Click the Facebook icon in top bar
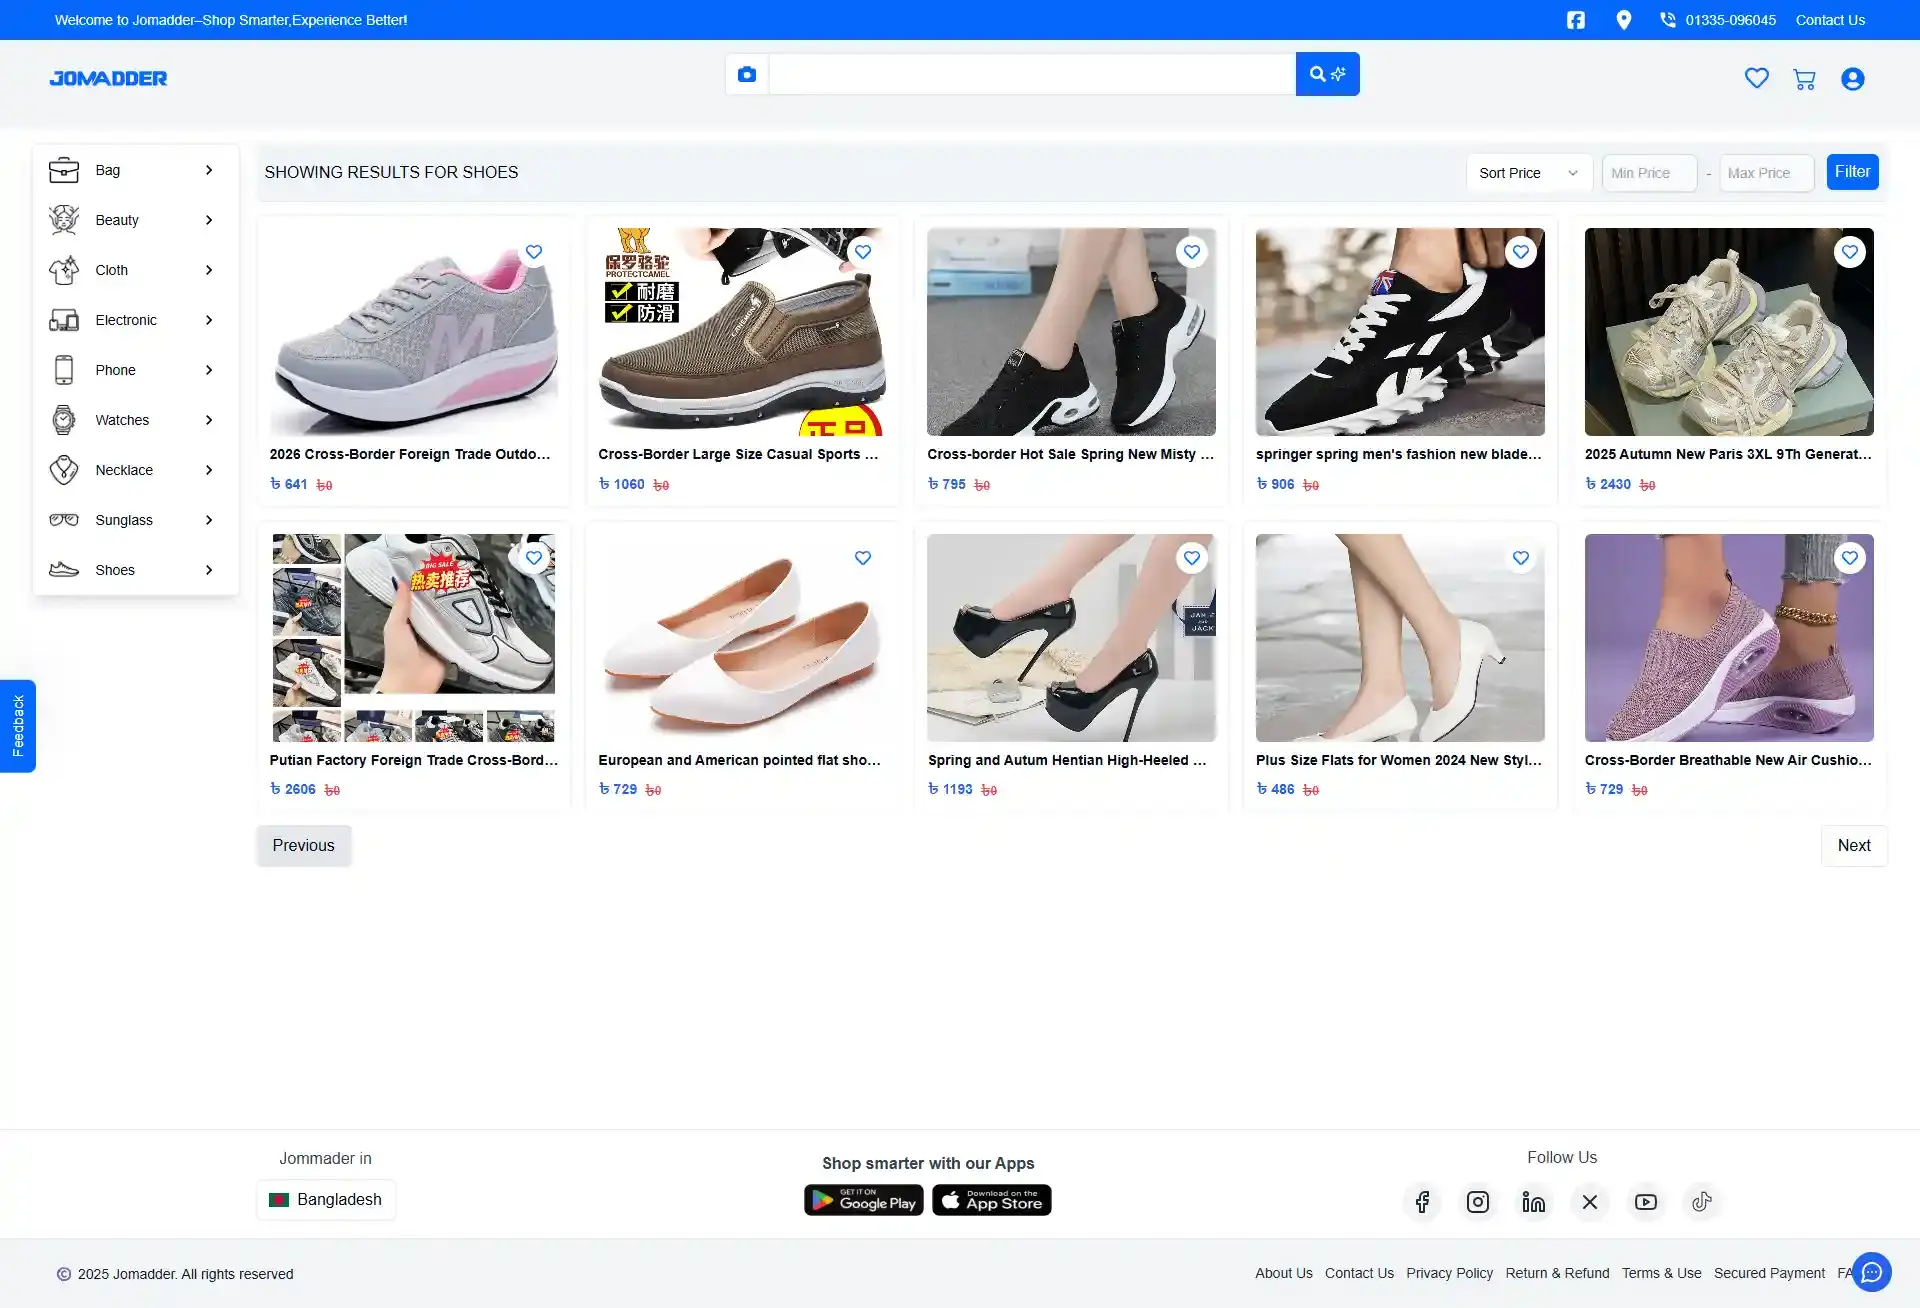The height and width of the screenshot is (1308, 1920). (1575, 20)
